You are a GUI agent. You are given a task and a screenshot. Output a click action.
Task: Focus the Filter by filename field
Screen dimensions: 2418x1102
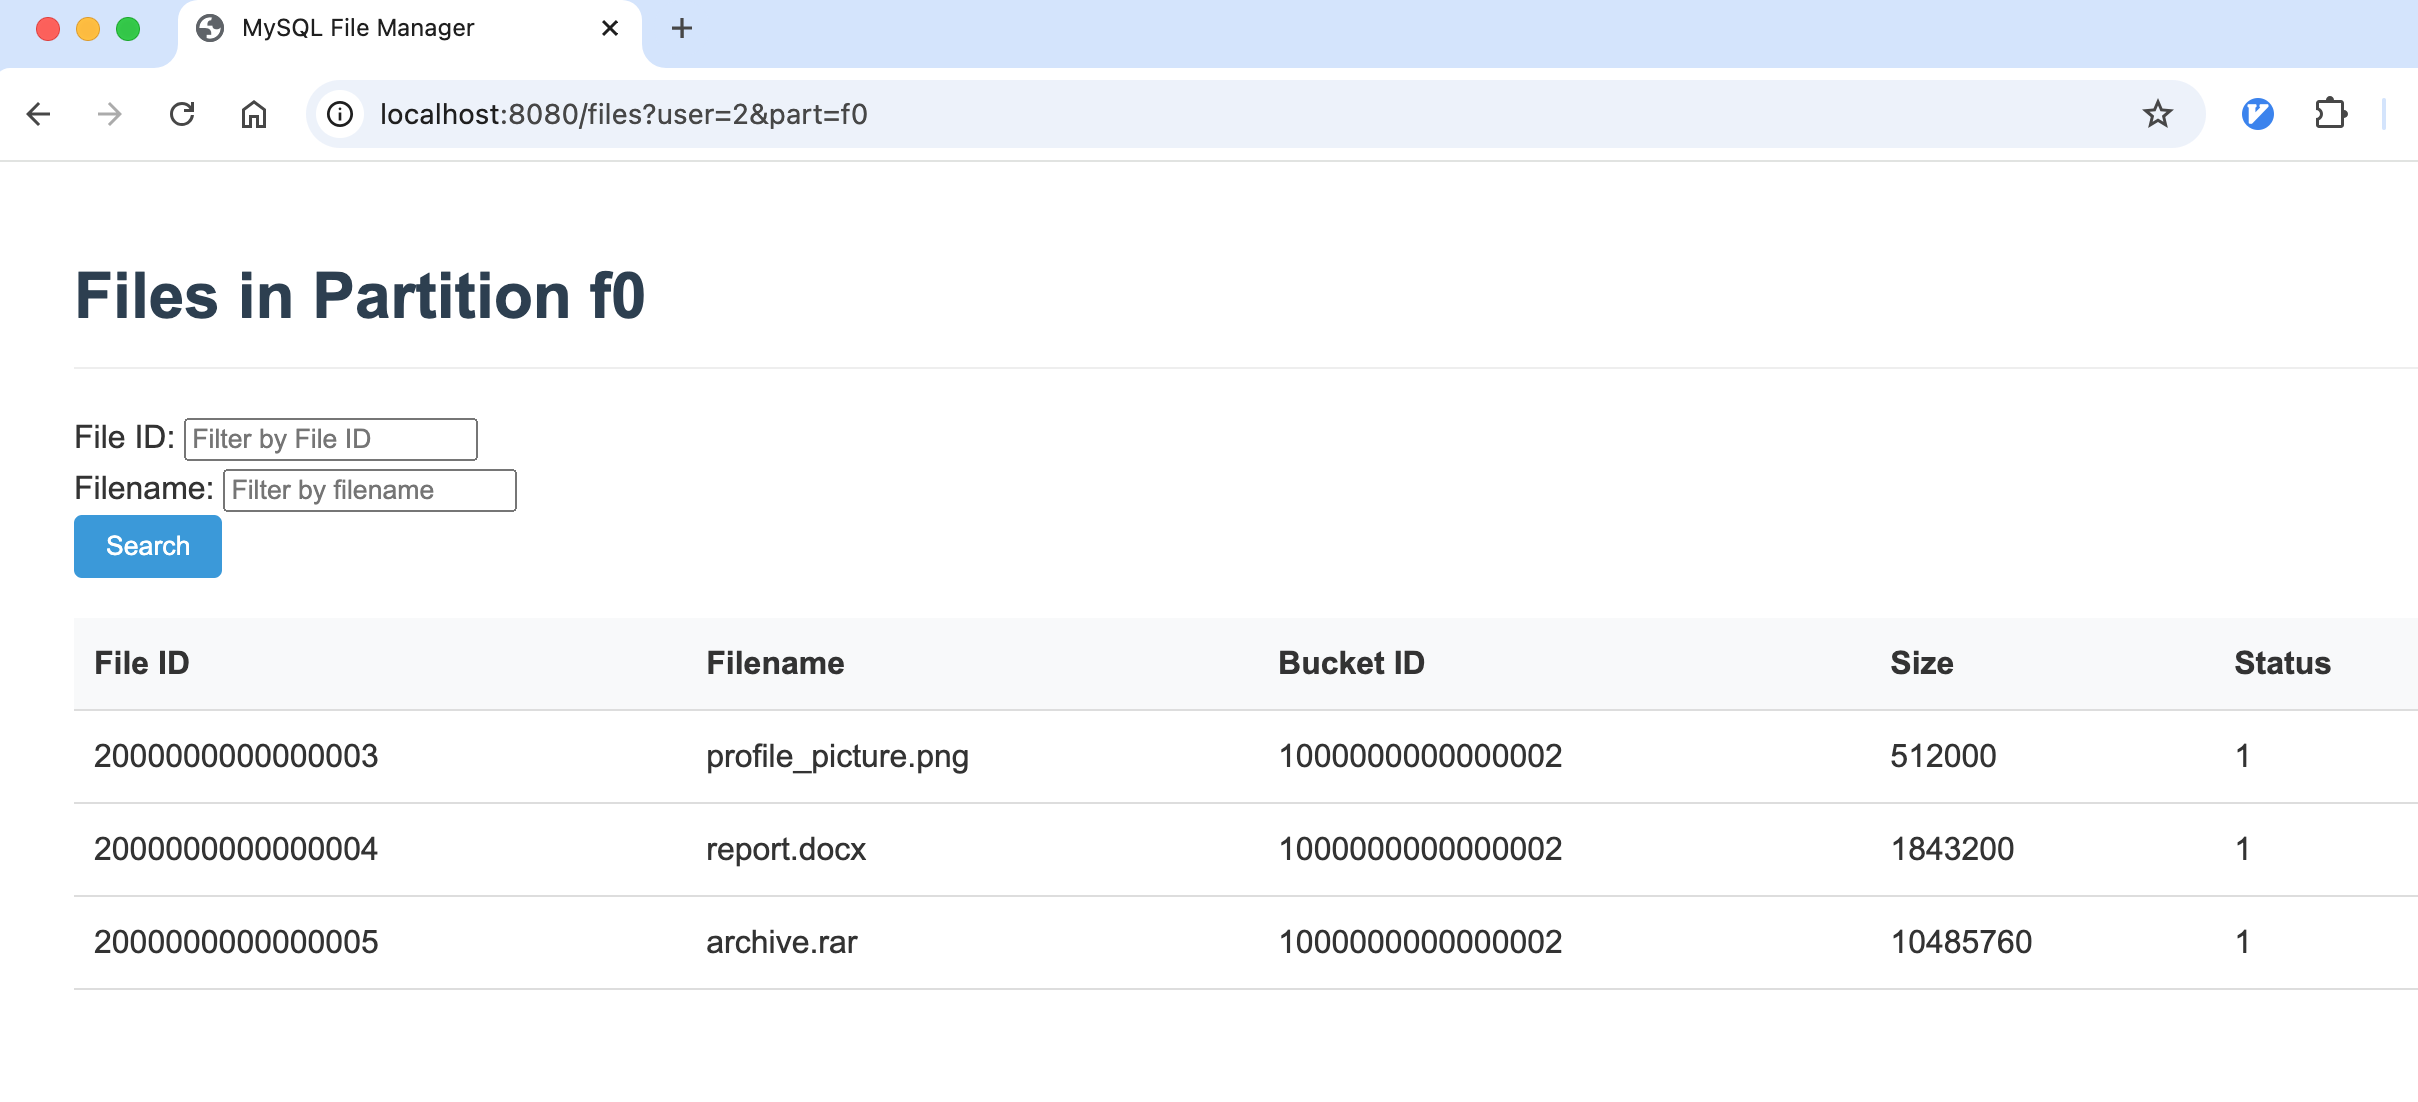pyautogui.click(x=370, y=490)
